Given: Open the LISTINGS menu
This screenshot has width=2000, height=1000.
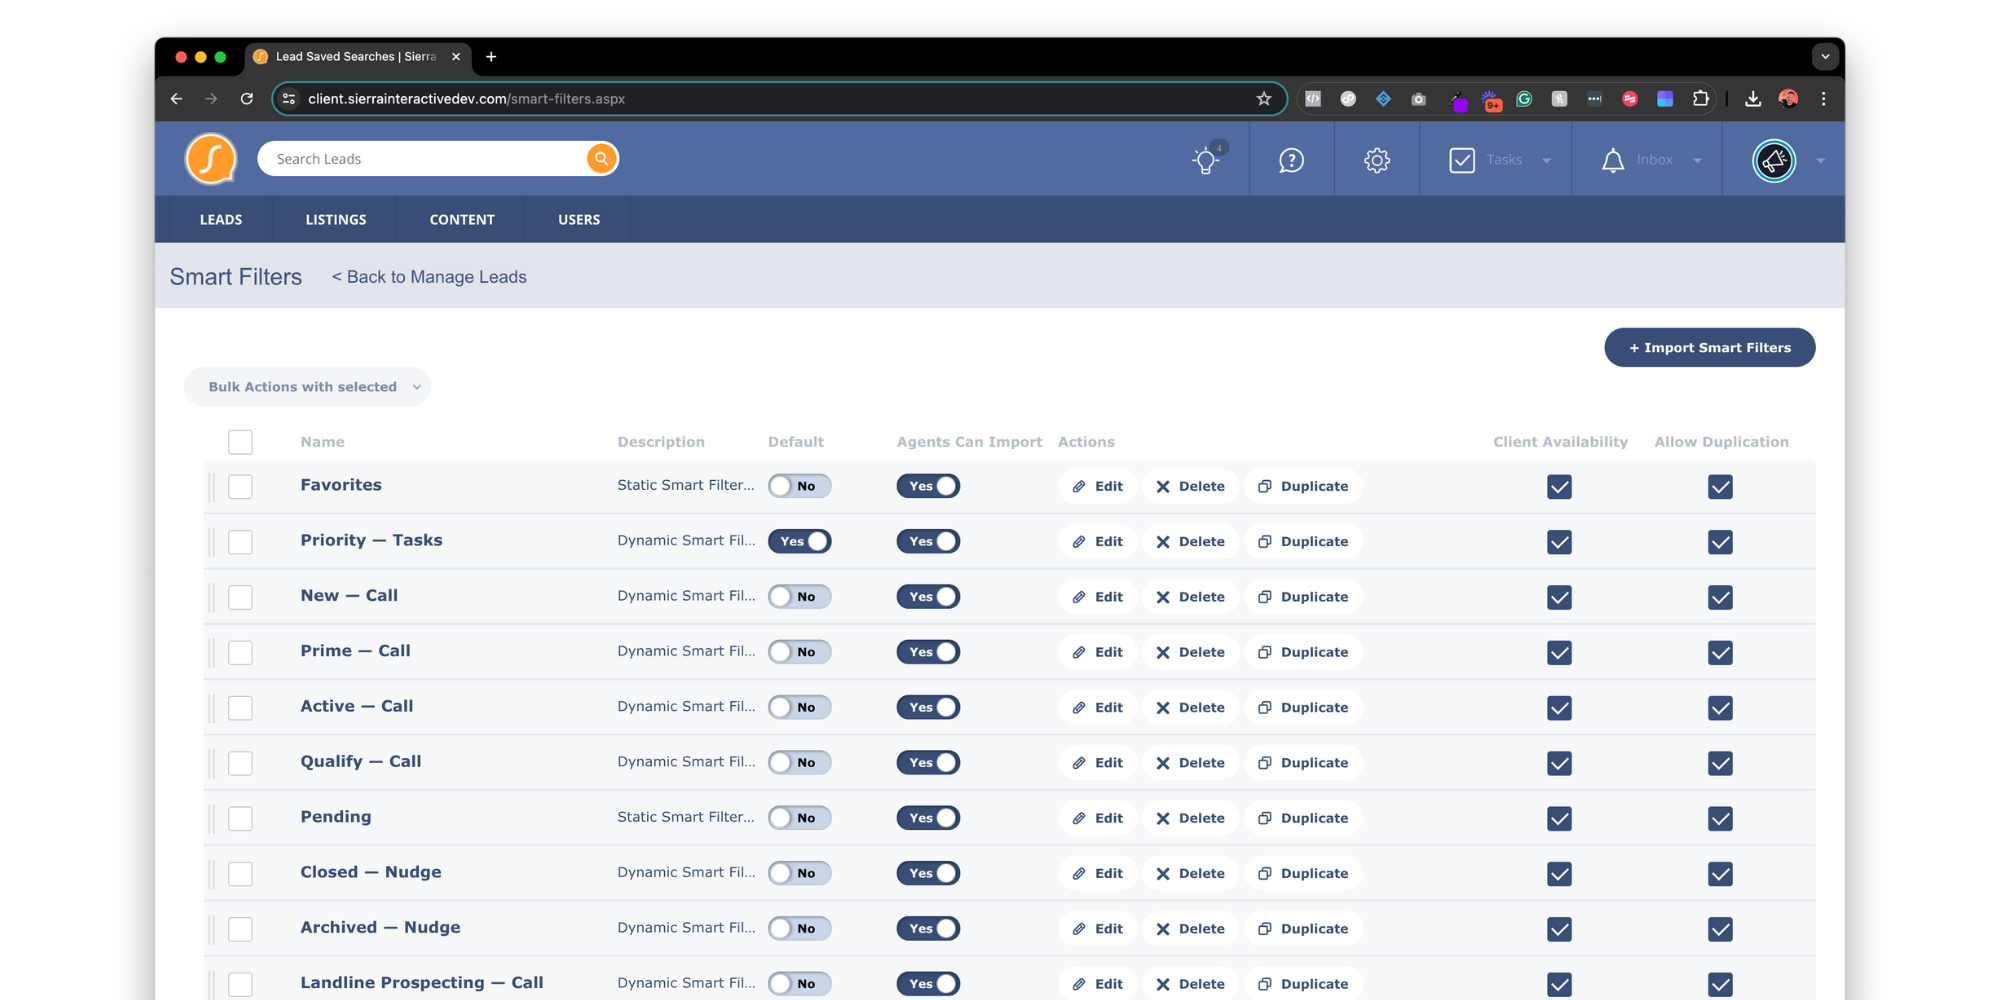Looking at the screenshot, I should pos(336,220).
